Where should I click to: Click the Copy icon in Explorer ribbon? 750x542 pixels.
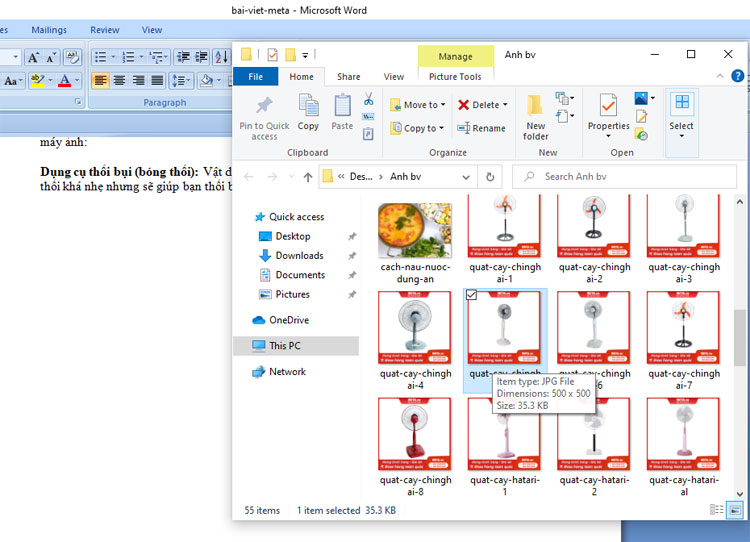(308, 112)
